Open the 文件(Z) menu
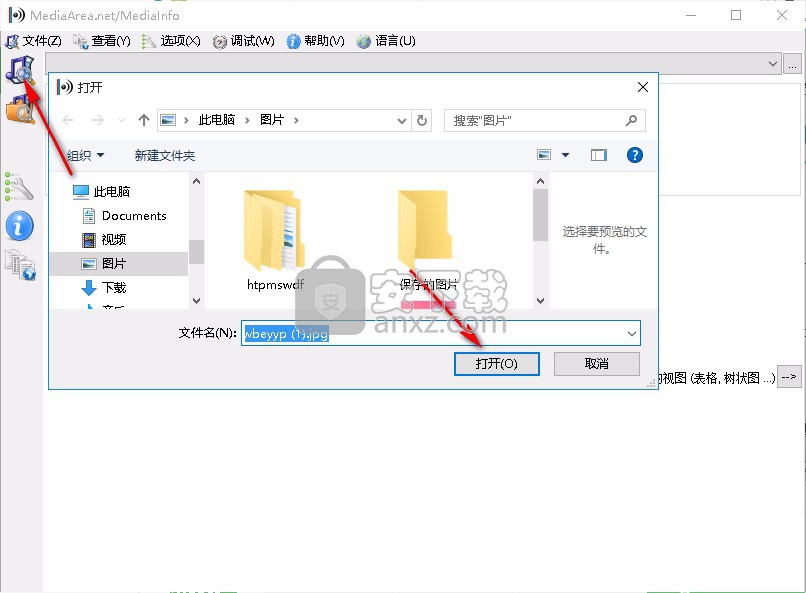 (x=34, y=41)
